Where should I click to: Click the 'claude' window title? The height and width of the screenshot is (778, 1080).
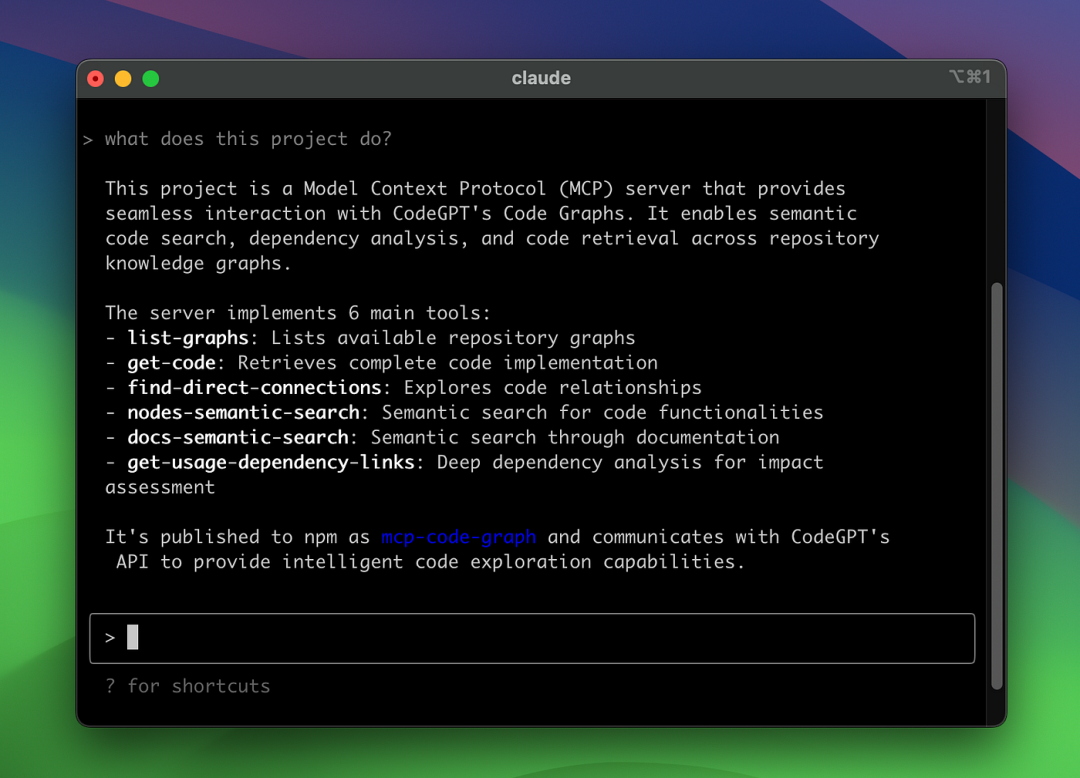point(541,78)
